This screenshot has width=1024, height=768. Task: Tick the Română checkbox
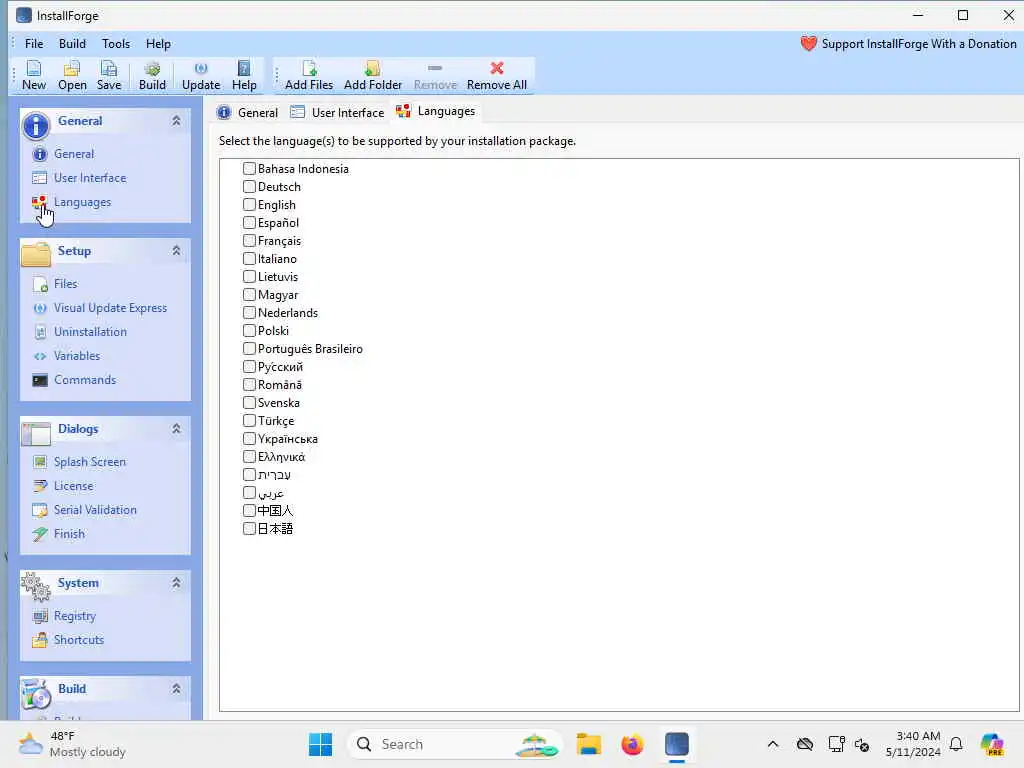[x=249, y=385]
